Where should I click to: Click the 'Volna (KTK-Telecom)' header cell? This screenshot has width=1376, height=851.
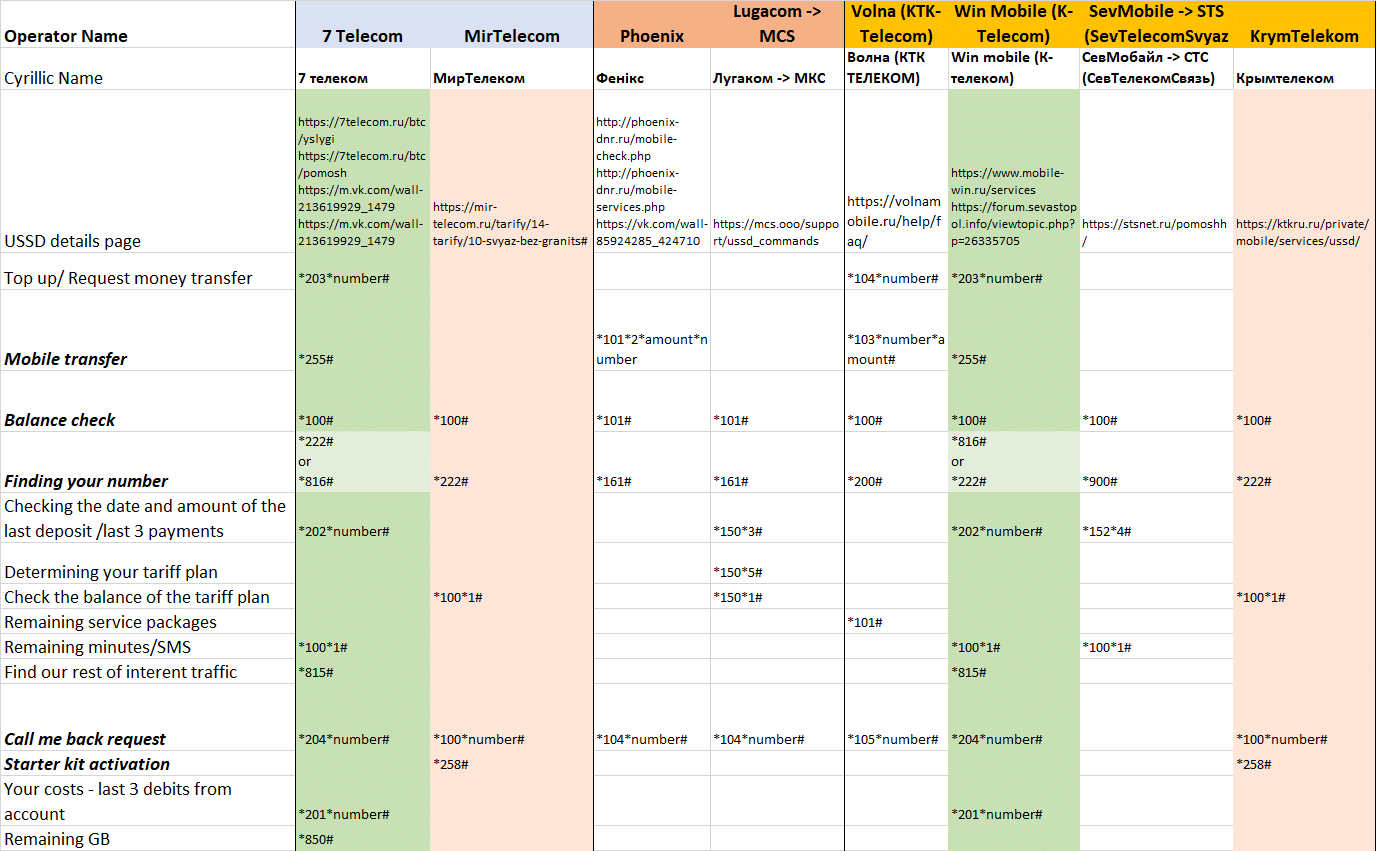[896, 24]
